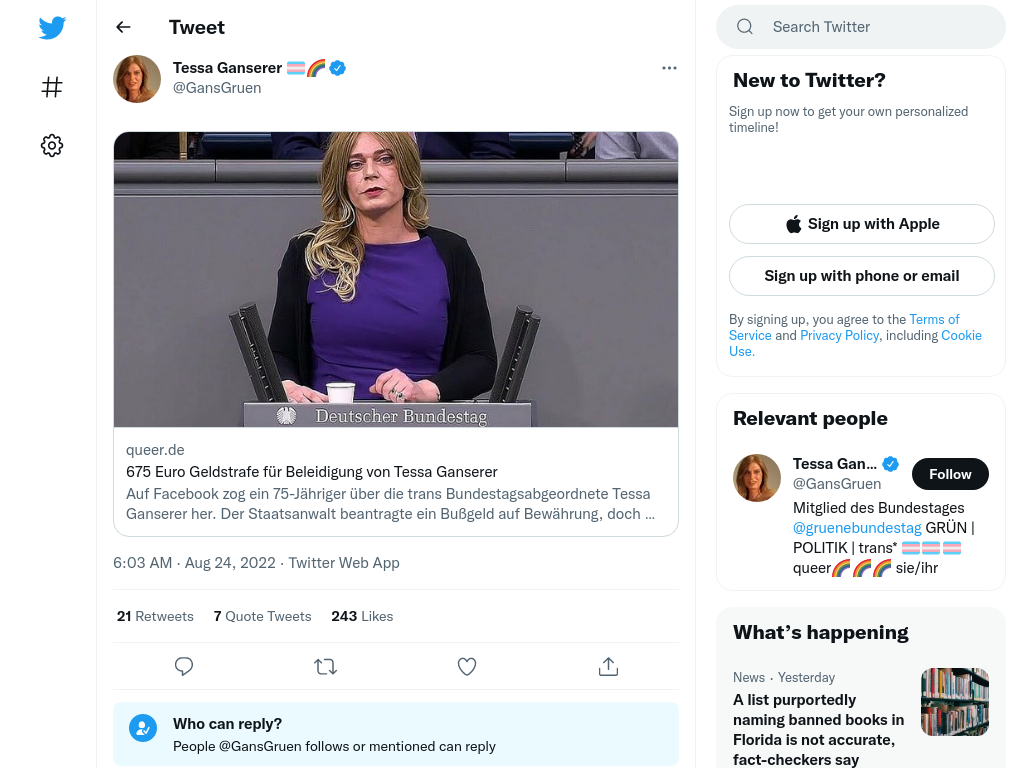Open the @gruenebundestag mention link
Screen dimensions: 1024x768
tap(857, 528)
